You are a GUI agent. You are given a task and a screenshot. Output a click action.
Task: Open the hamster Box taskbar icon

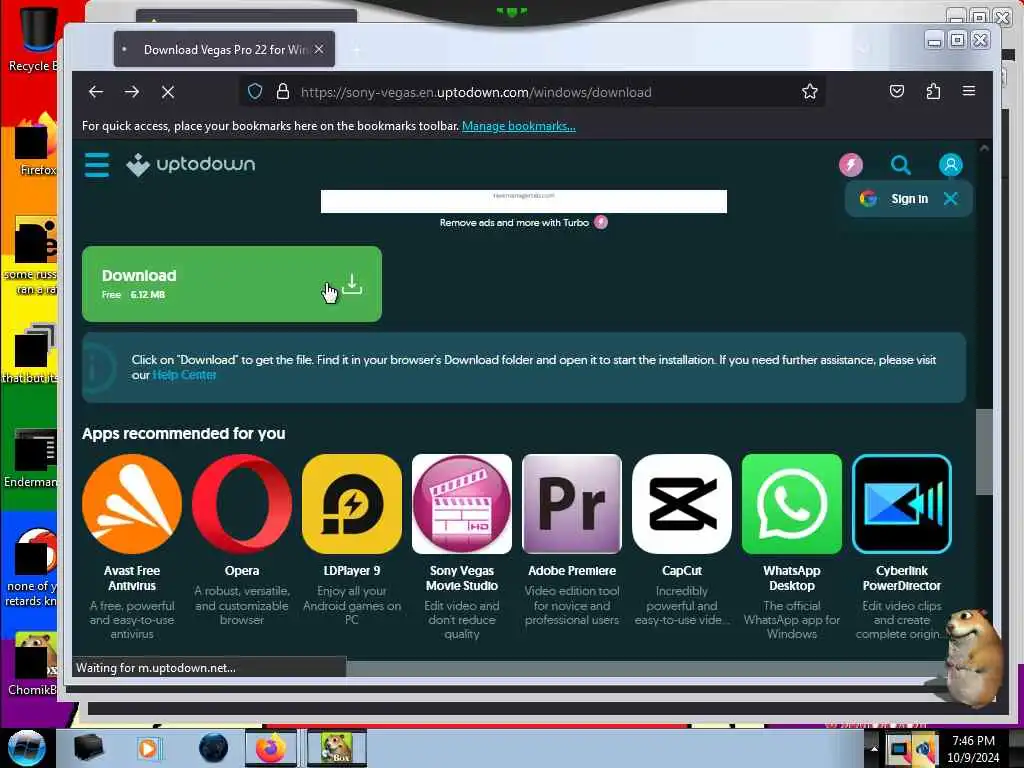point(336,748)
